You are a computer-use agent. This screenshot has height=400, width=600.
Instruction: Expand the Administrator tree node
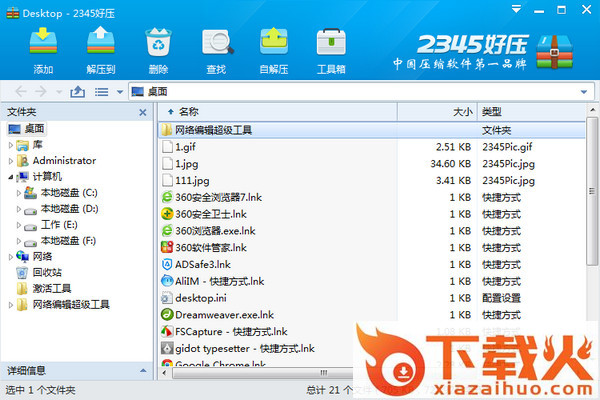[x=11, y=161]
